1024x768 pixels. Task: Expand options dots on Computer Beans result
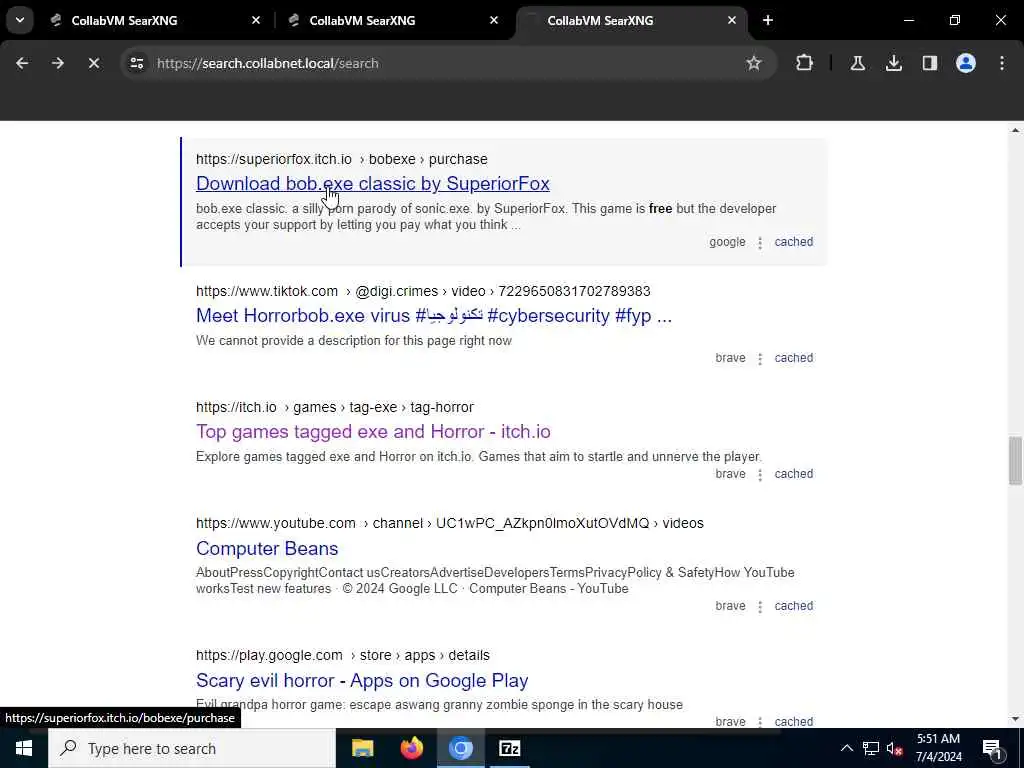760,607
